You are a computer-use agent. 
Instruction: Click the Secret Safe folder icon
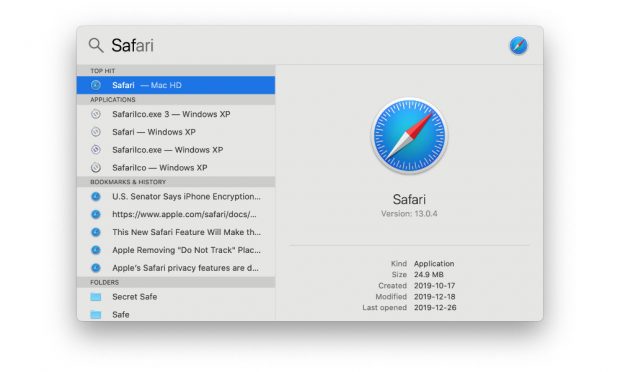tap(96, 297)
